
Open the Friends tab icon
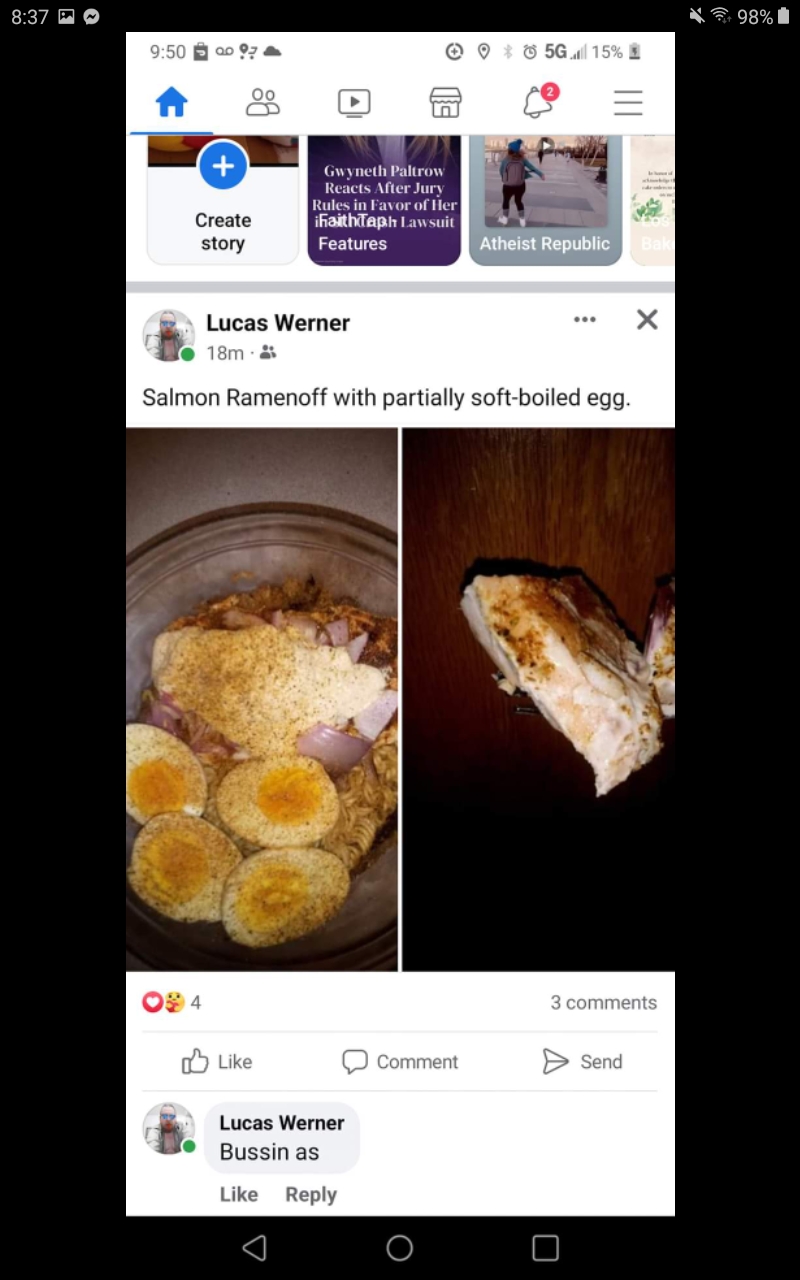coord(263,102)
